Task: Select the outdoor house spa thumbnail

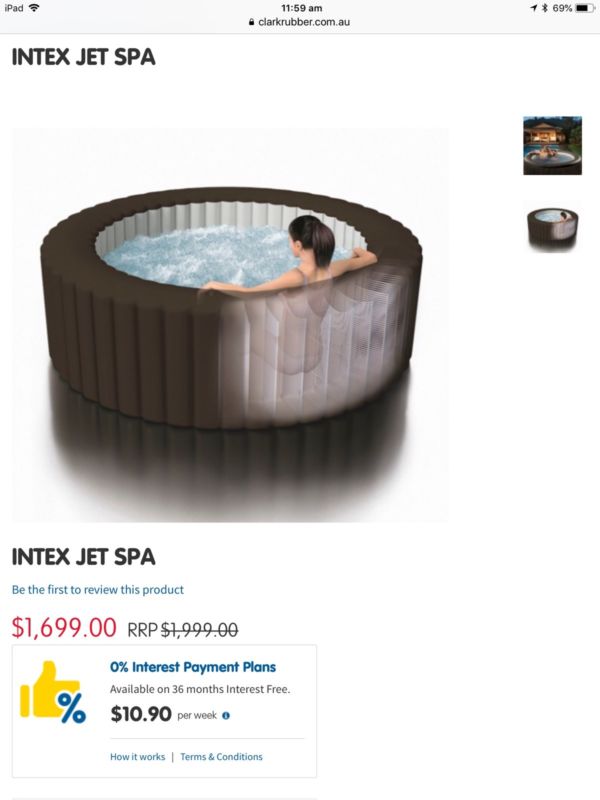Action: pyautogui.click(x=552, y=145)
